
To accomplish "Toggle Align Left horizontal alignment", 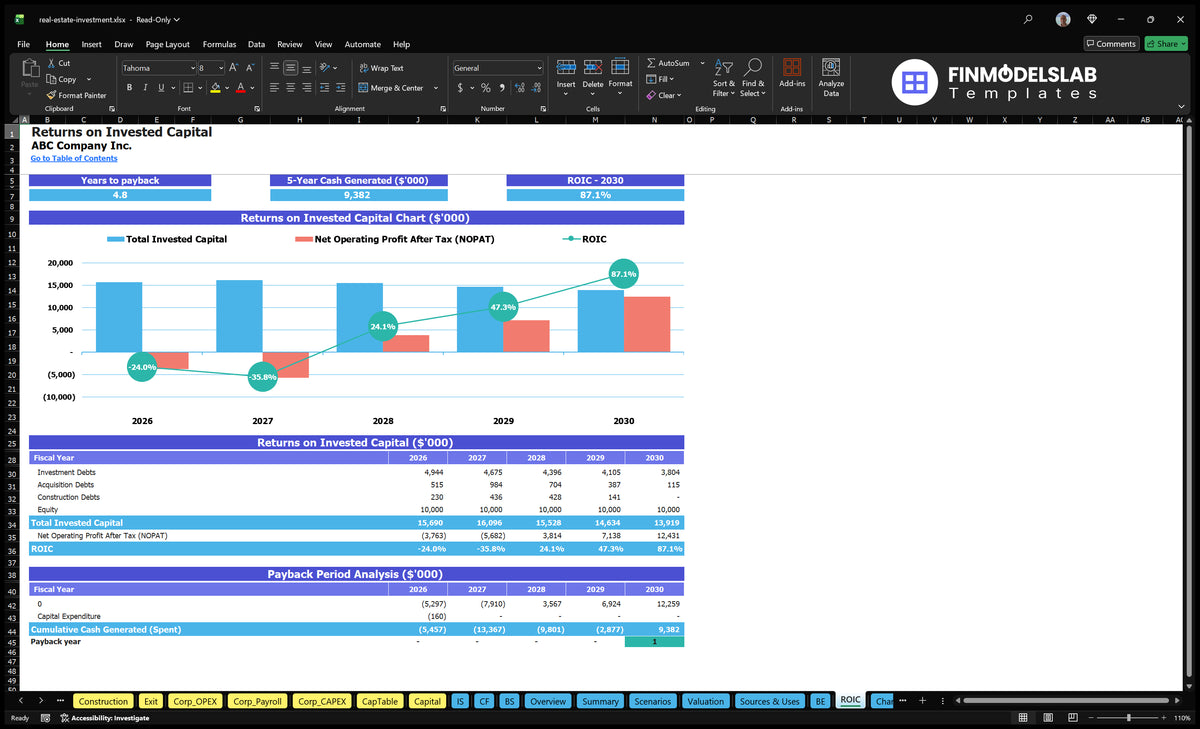I will pyautogui.click(x=274, y=88).
